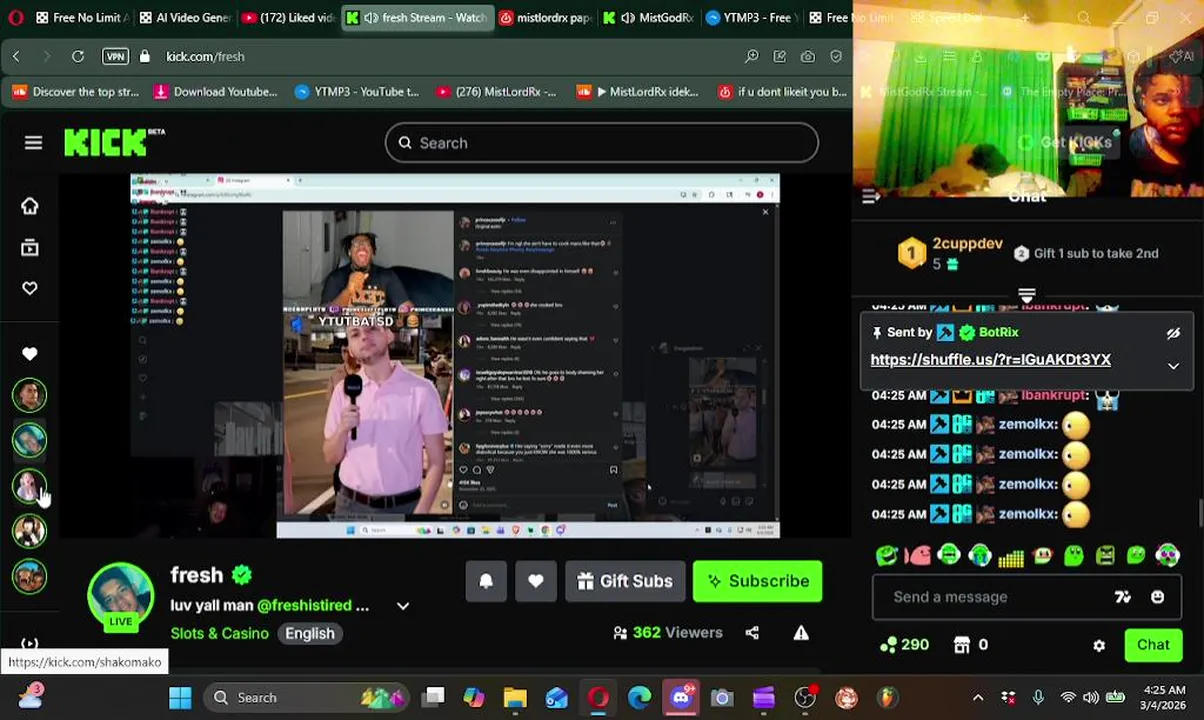Screen dimensions: 1204x720
Task: Switch to the mistlordrx pap tab
Action: pyautogui.click(x=545, y=18)
